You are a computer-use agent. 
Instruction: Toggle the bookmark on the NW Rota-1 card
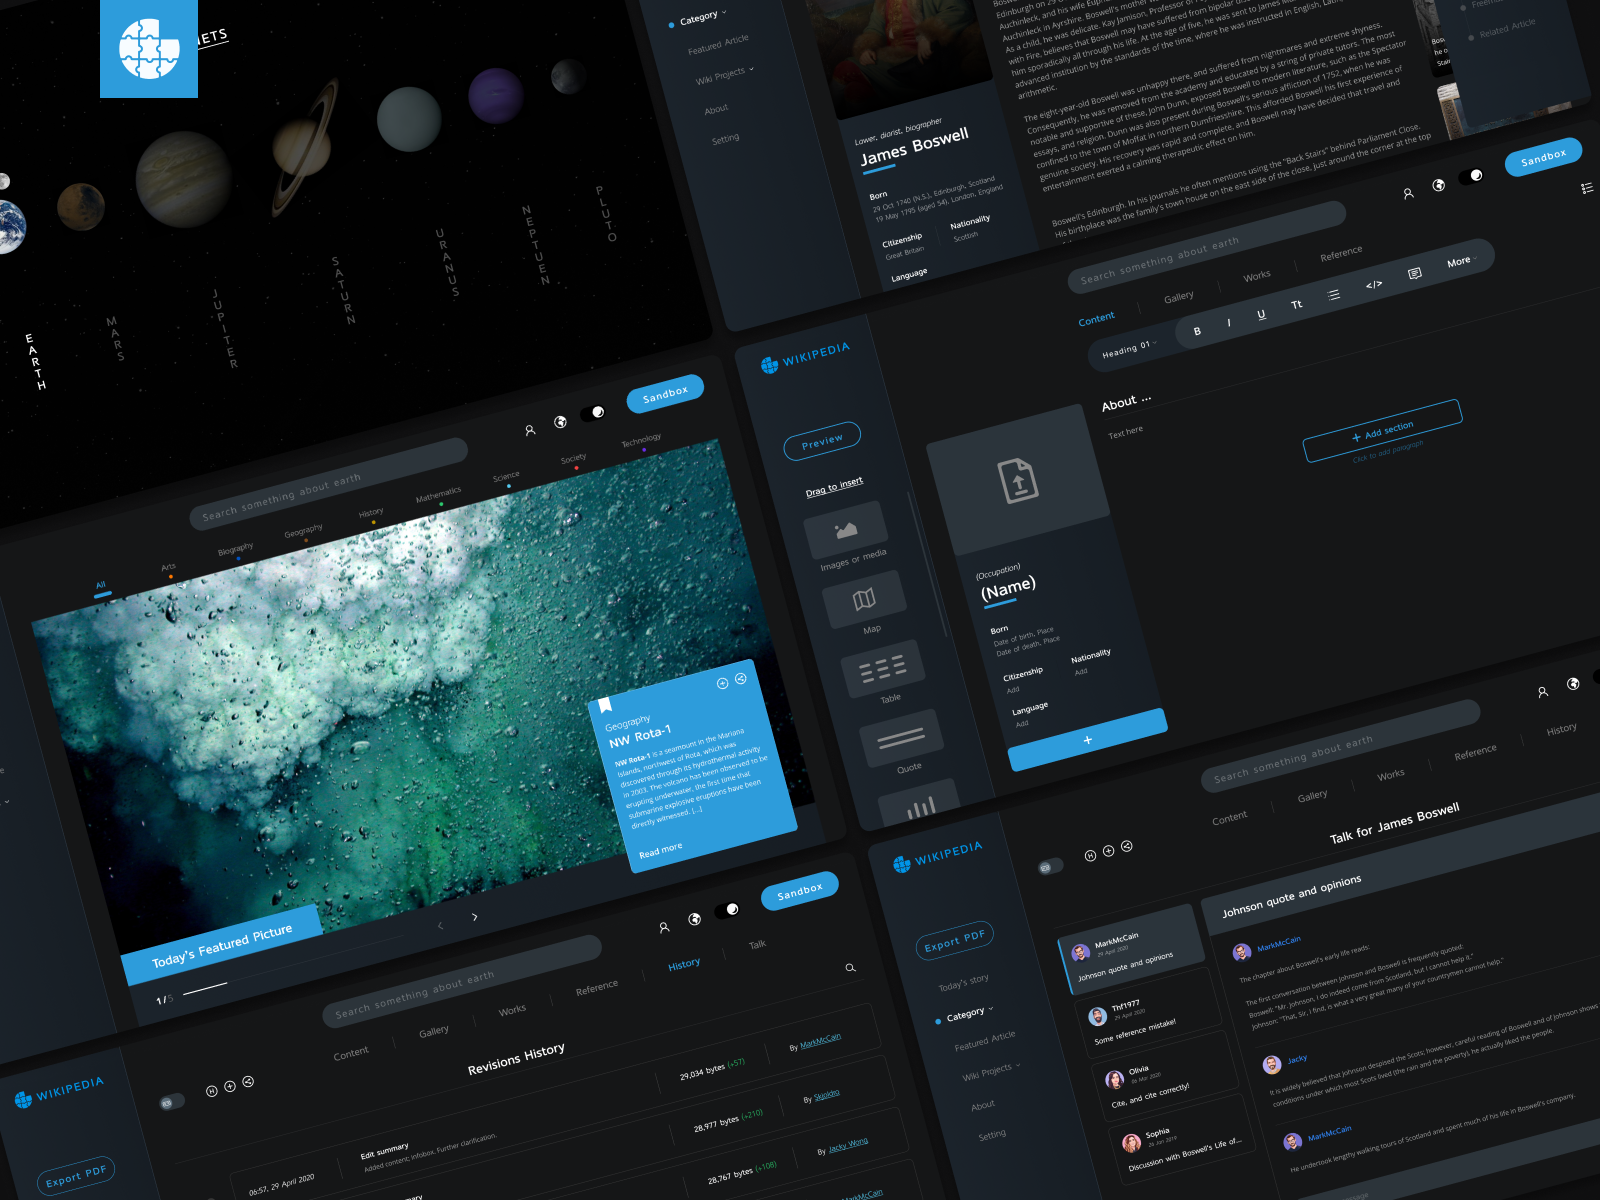point(607,704)
